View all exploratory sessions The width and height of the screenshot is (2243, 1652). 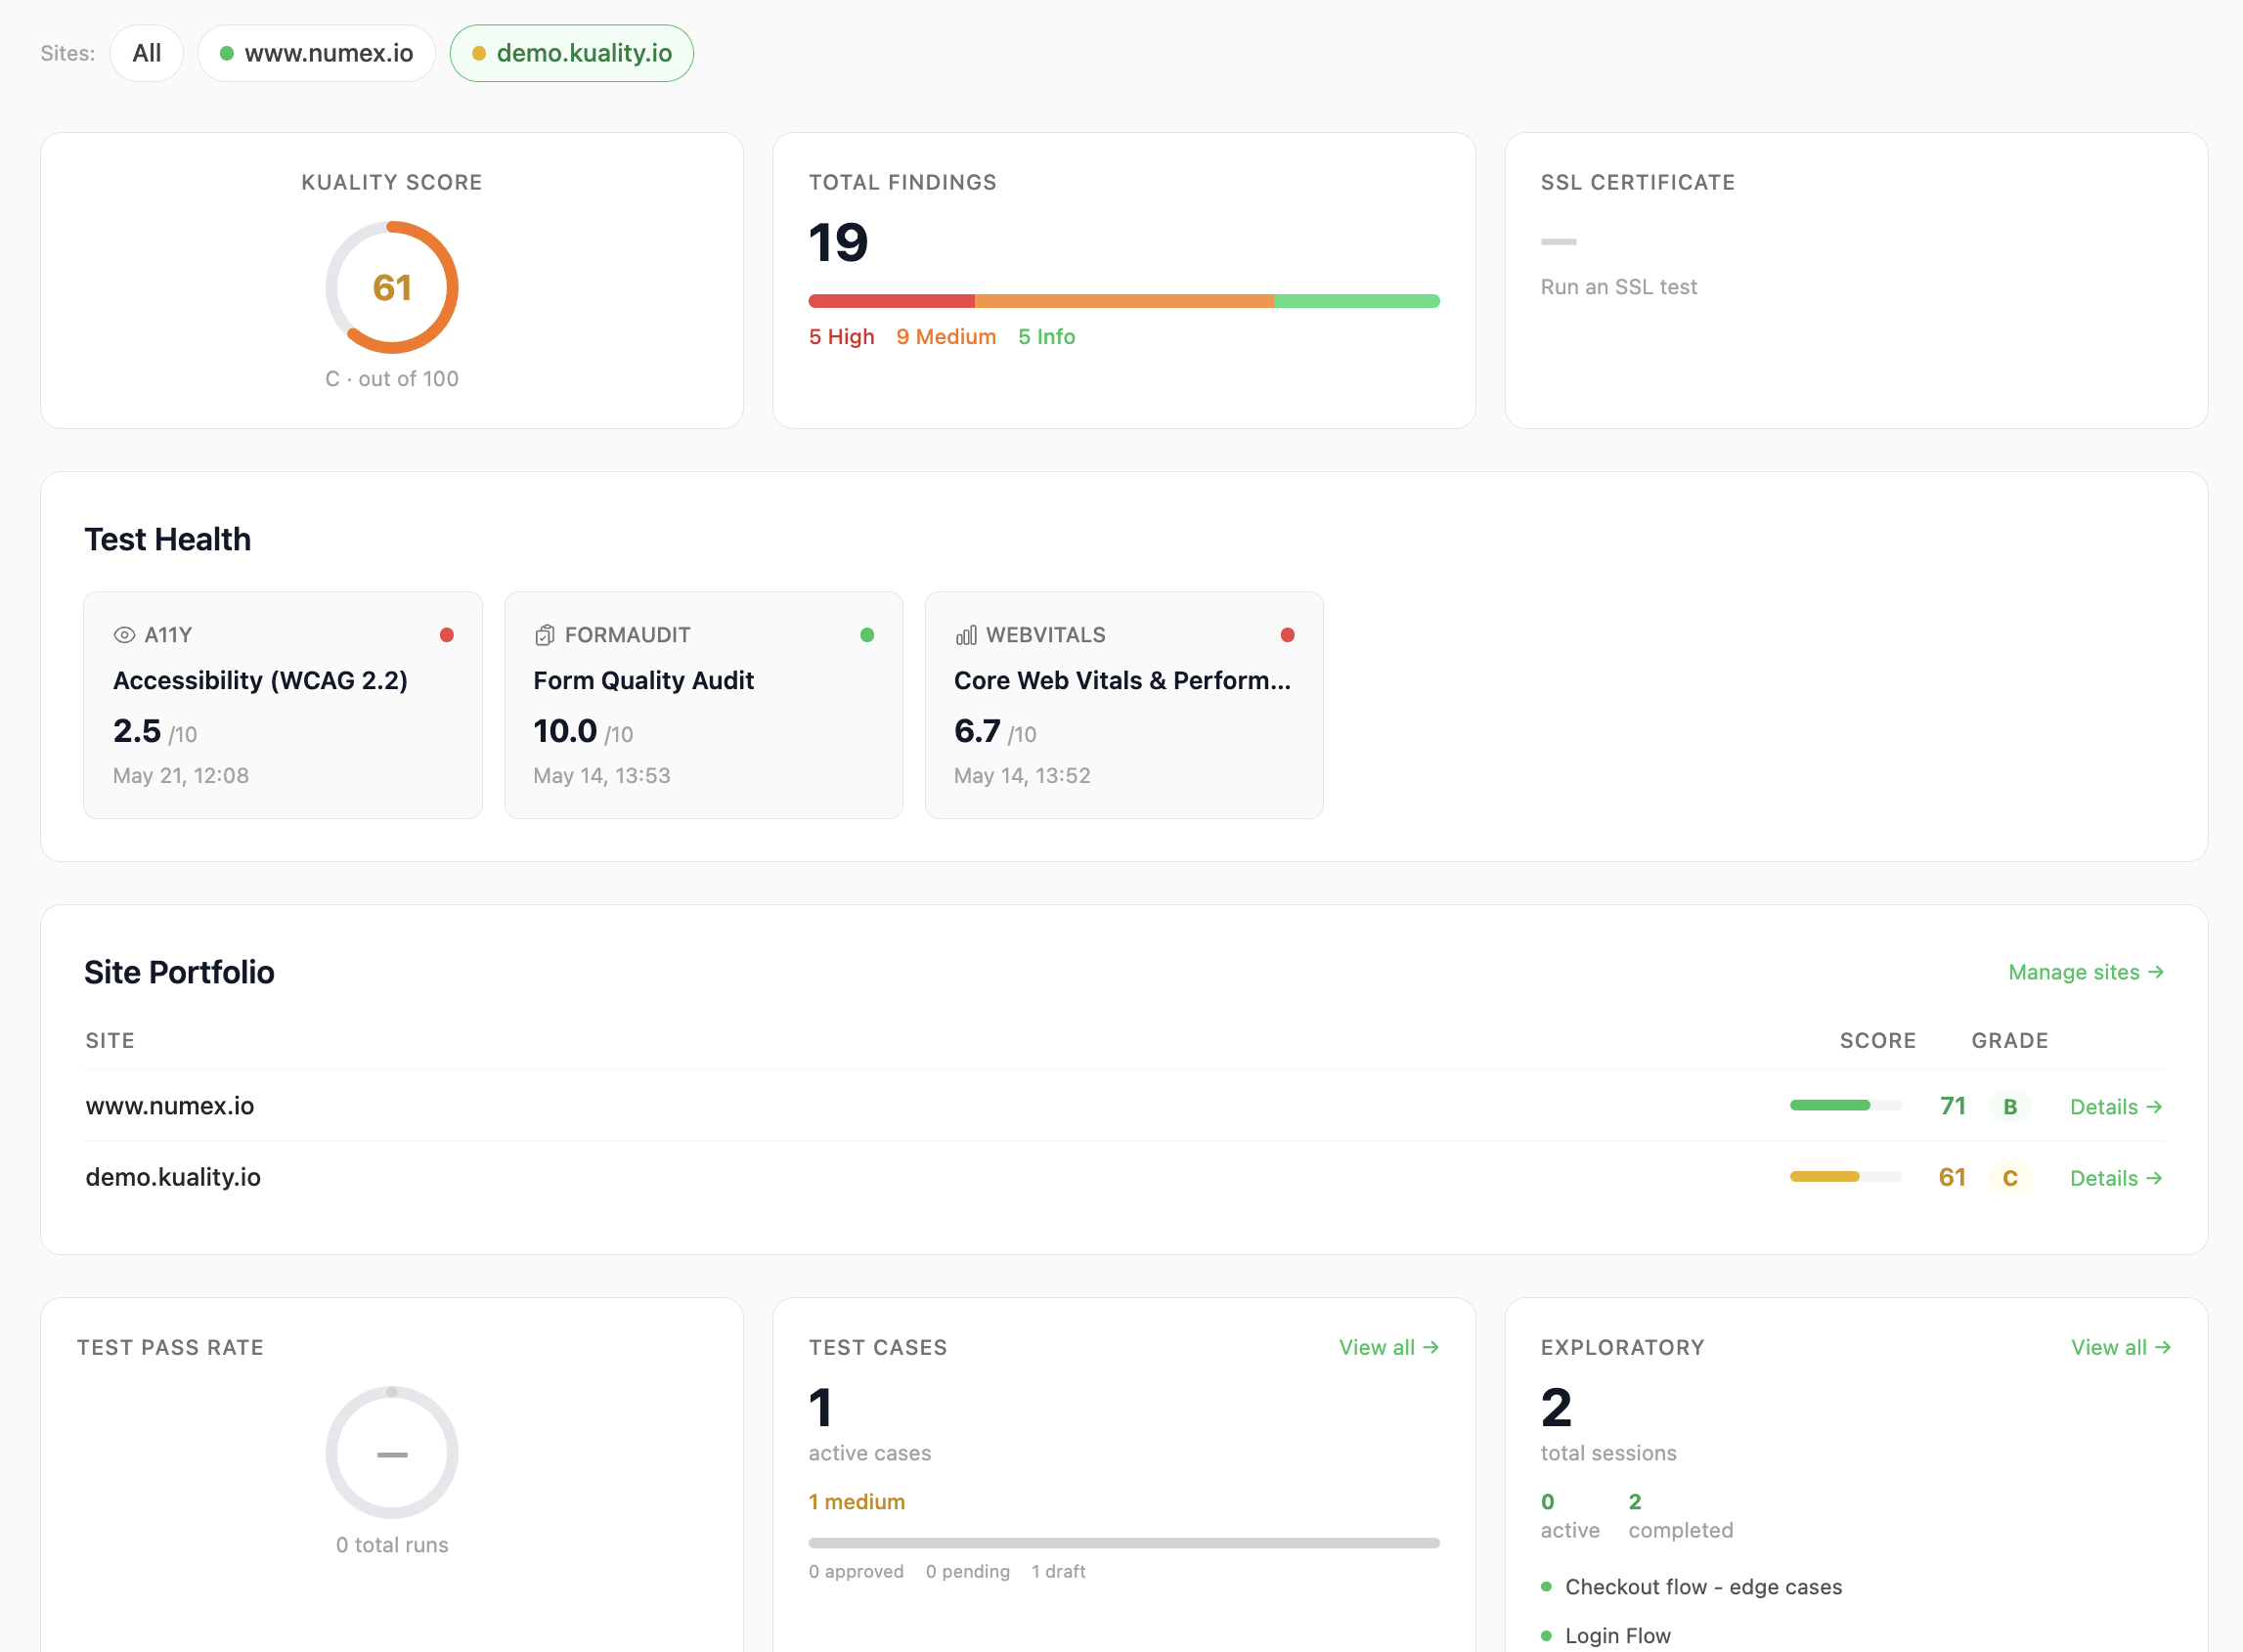(2120, 1347)
